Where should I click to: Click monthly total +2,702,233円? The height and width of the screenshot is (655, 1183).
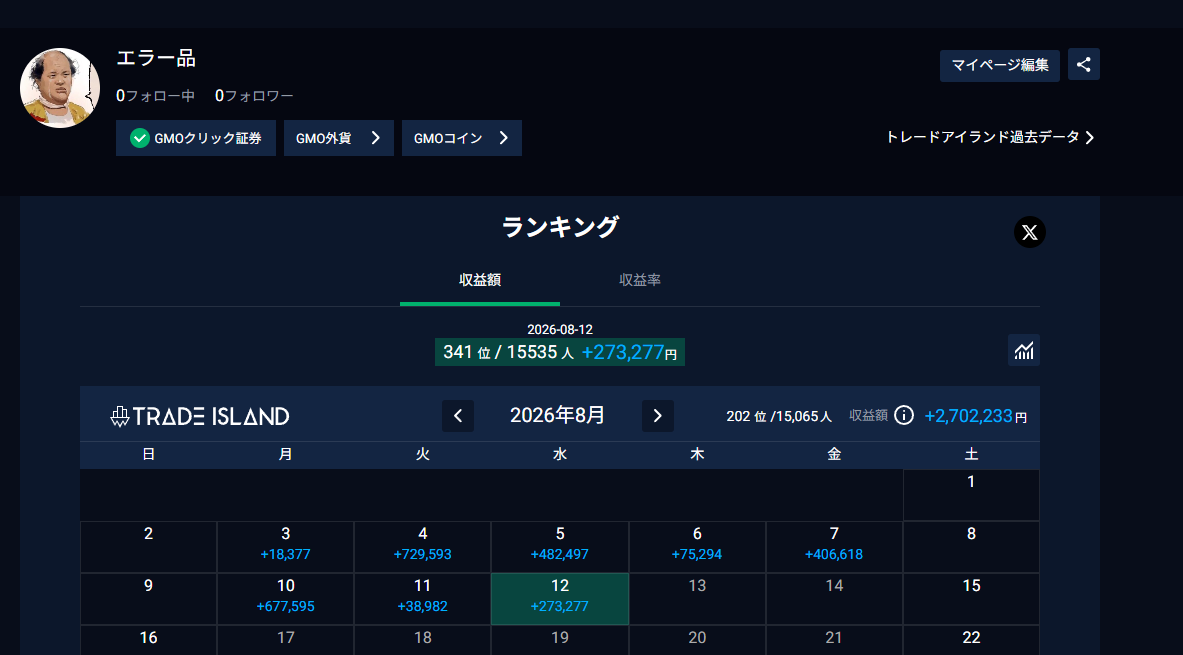[976, 416]
